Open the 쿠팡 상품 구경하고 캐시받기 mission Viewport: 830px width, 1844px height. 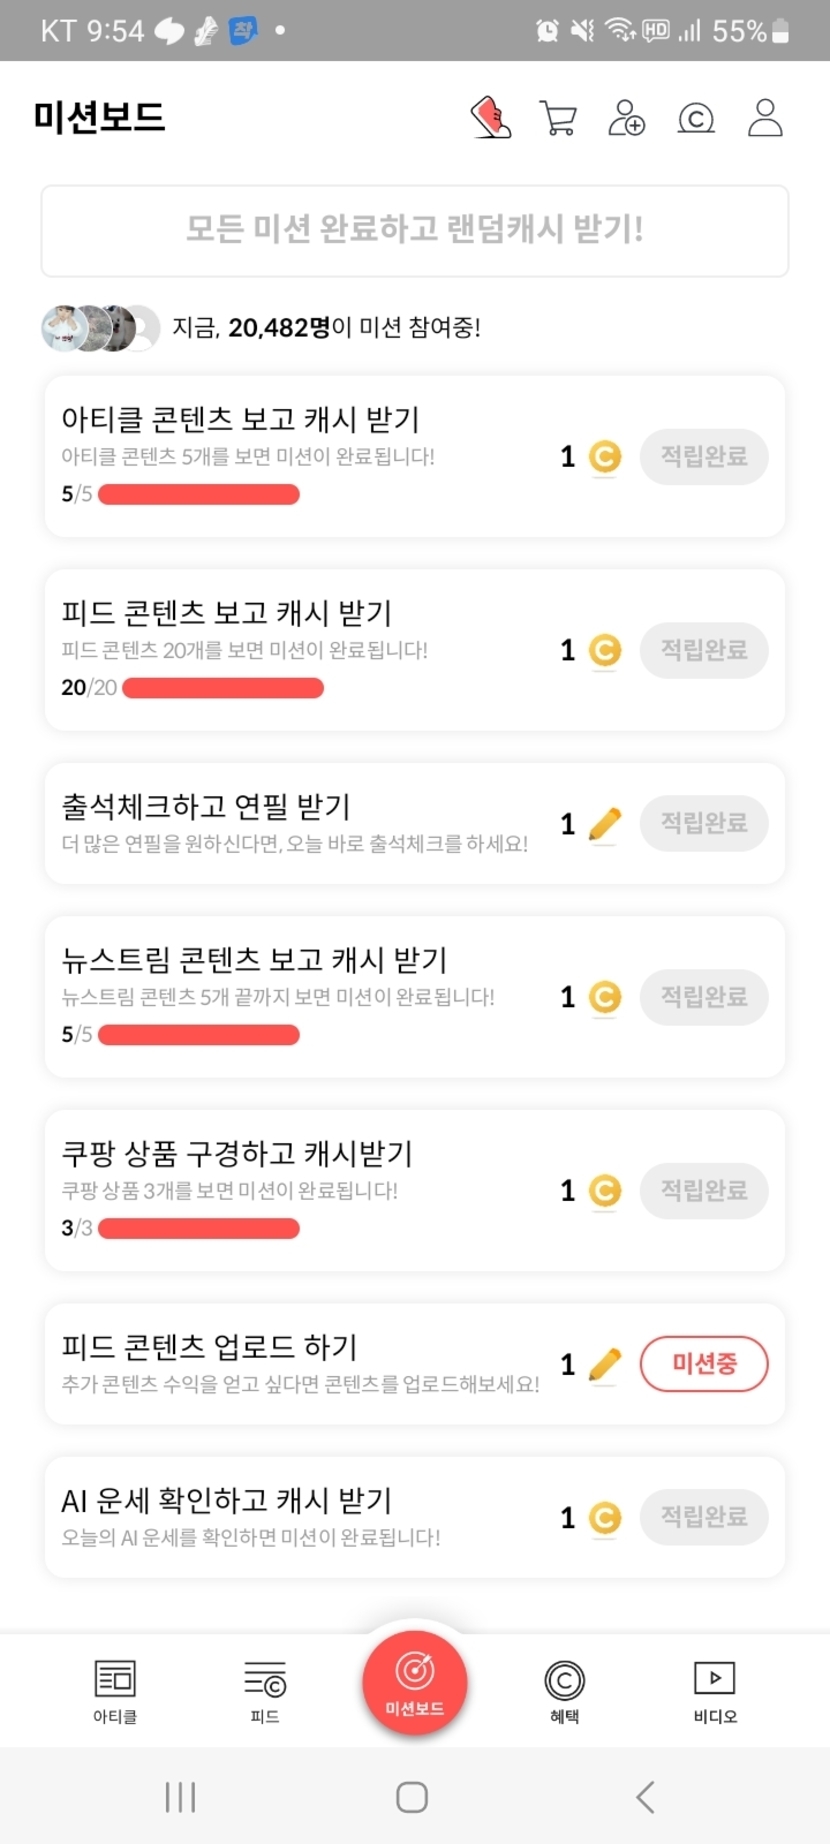coord(238,1154)
